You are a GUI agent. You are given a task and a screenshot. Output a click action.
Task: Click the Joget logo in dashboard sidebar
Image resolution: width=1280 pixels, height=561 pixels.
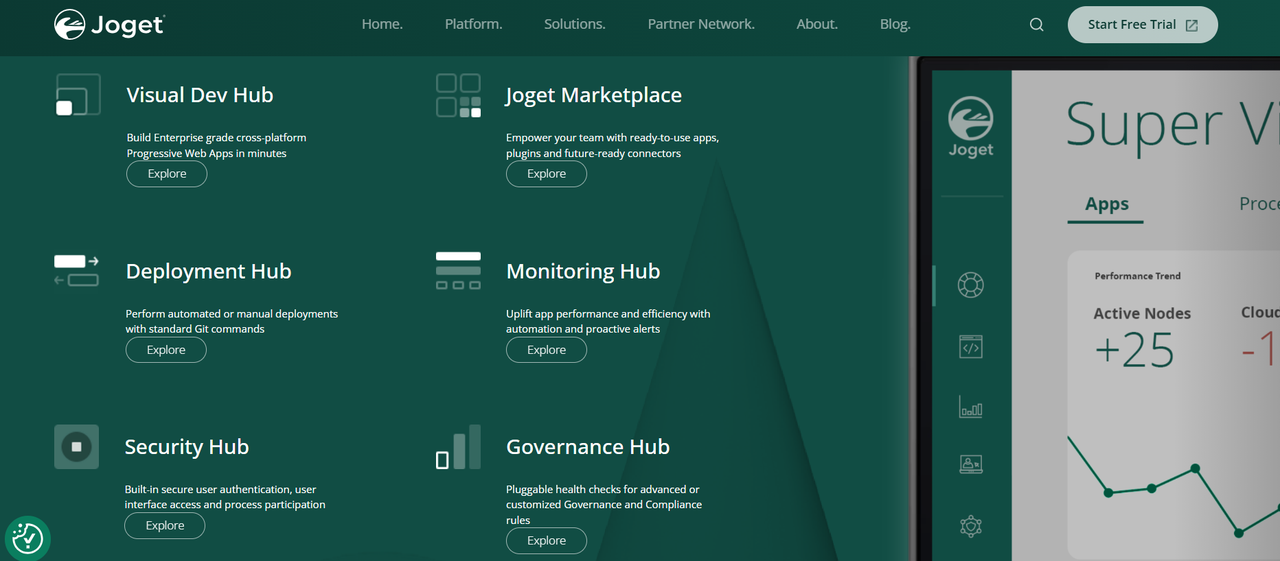coord(971,127)
